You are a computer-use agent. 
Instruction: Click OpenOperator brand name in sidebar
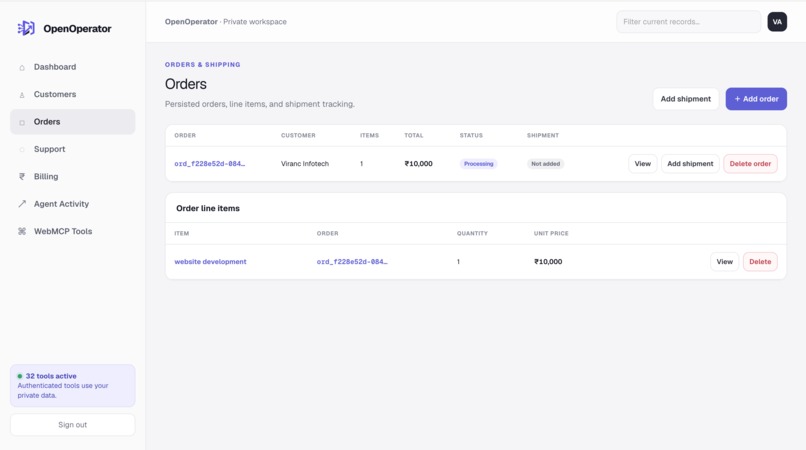[77, 29]
